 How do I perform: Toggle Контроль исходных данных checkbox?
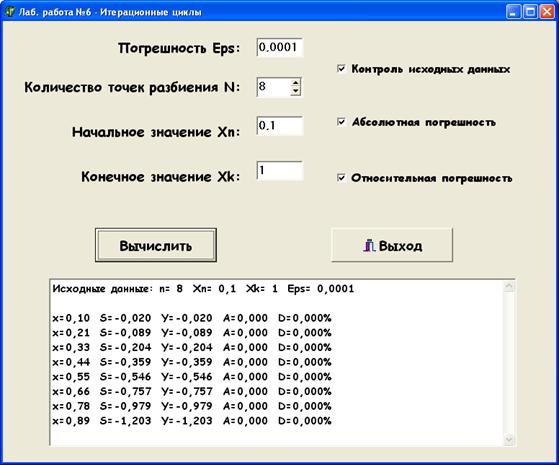(341, 68)
